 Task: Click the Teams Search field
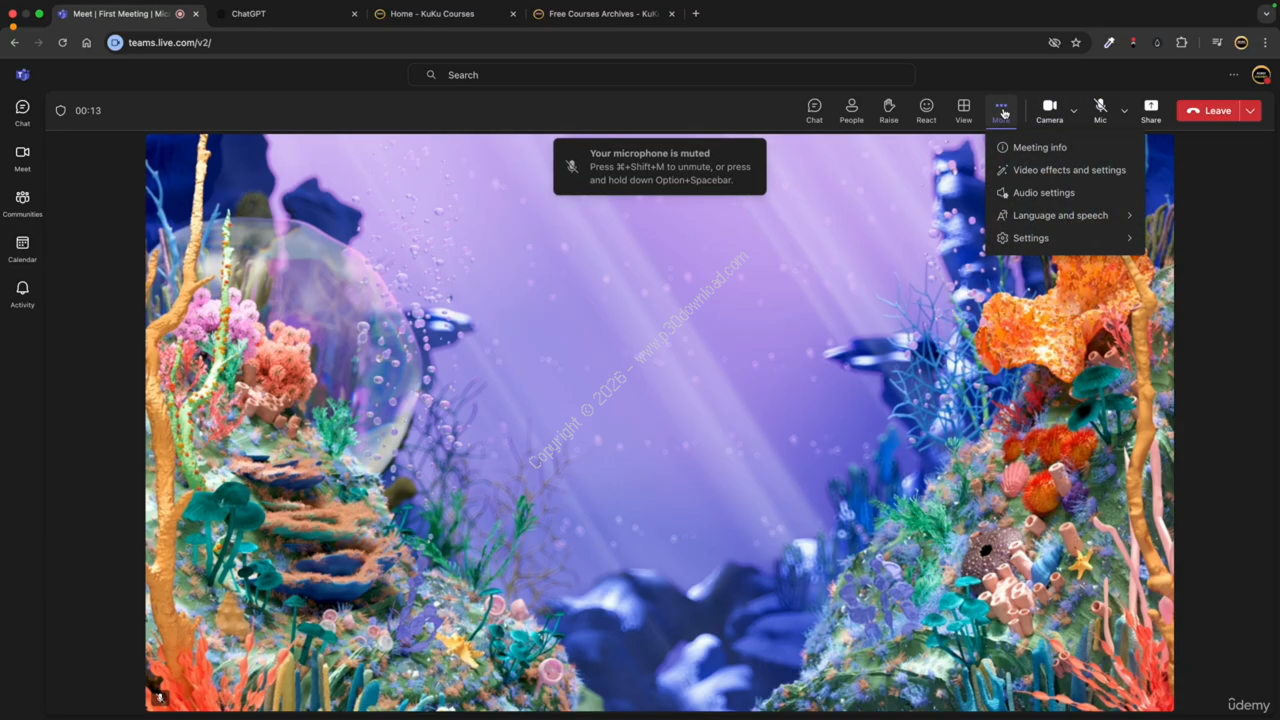tap(660, 75)
